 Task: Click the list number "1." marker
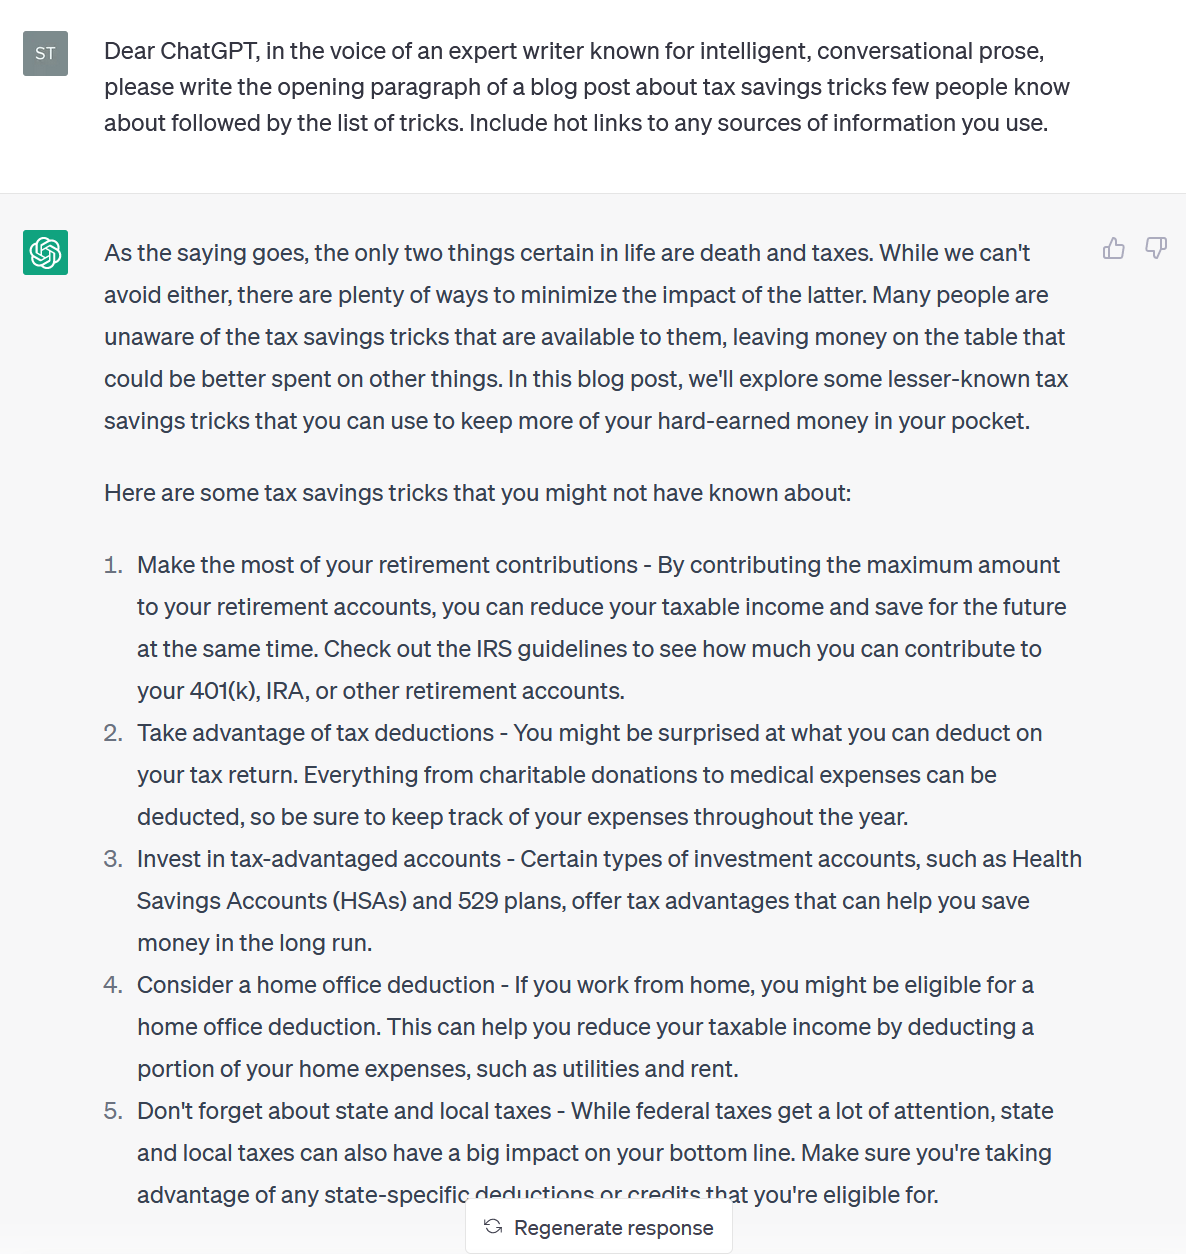113,565
